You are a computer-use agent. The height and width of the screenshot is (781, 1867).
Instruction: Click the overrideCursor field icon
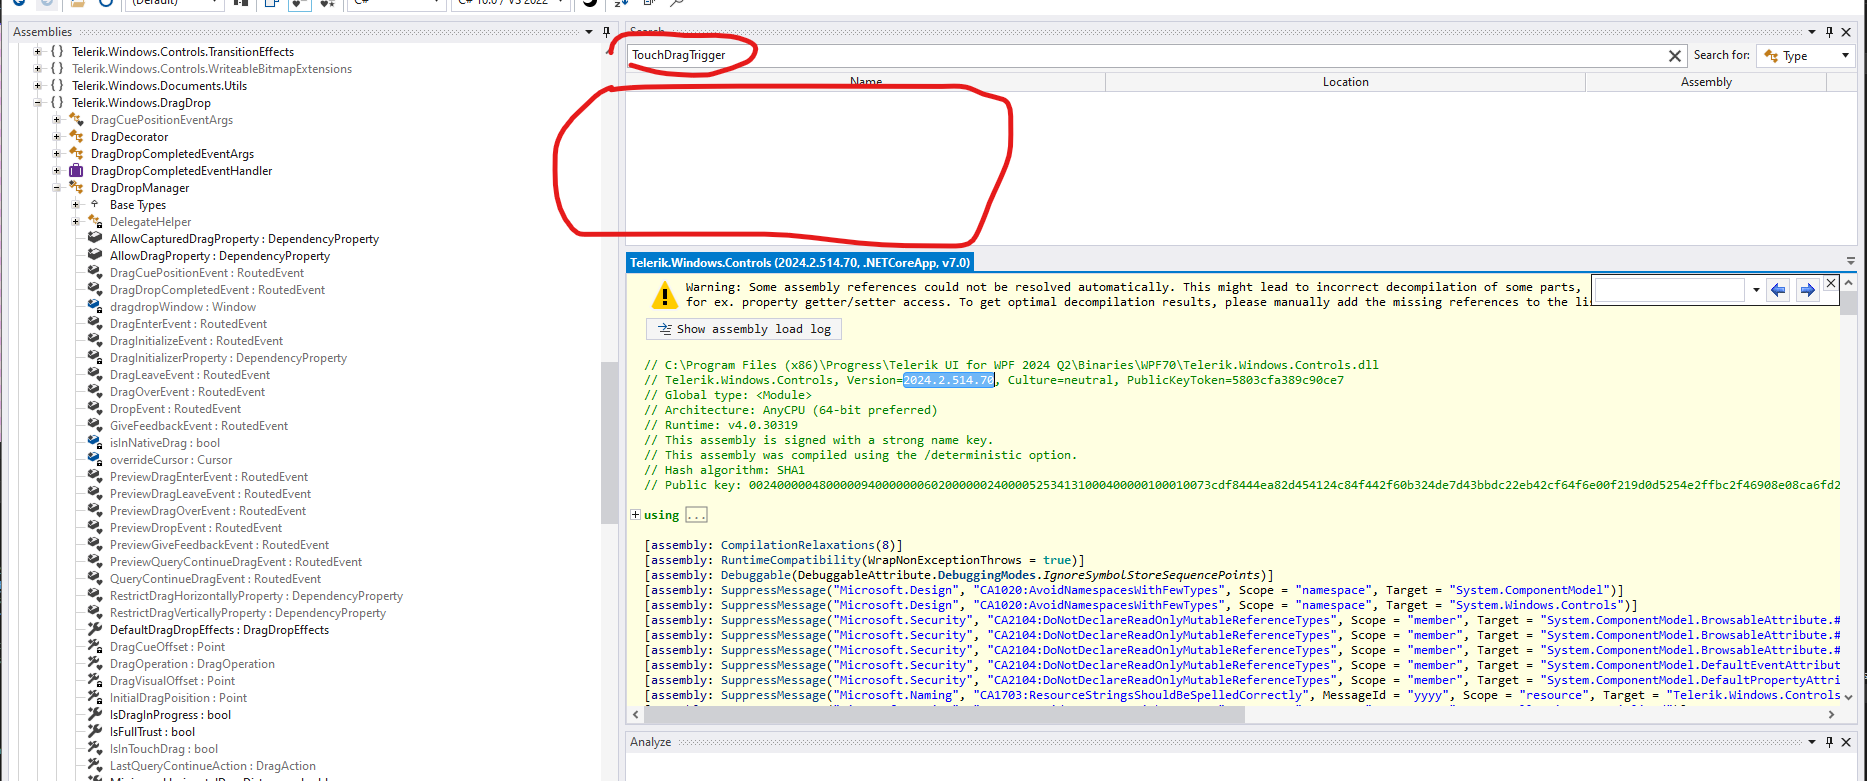point(95,460)
